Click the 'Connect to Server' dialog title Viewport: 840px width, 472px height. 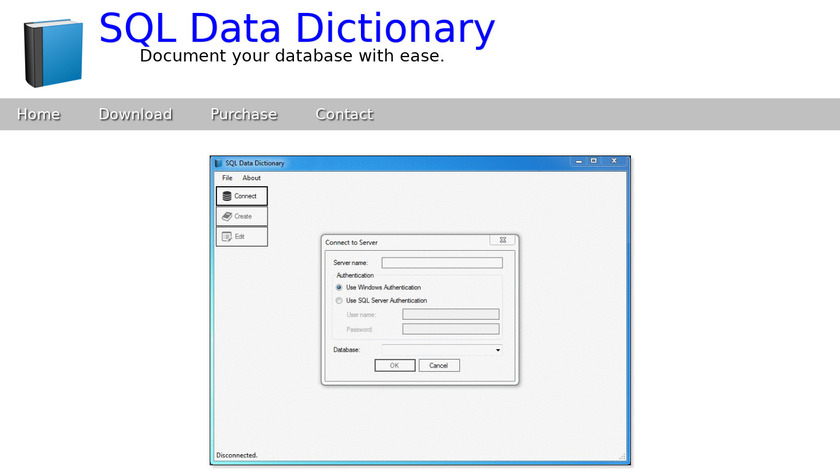point(351,242)
